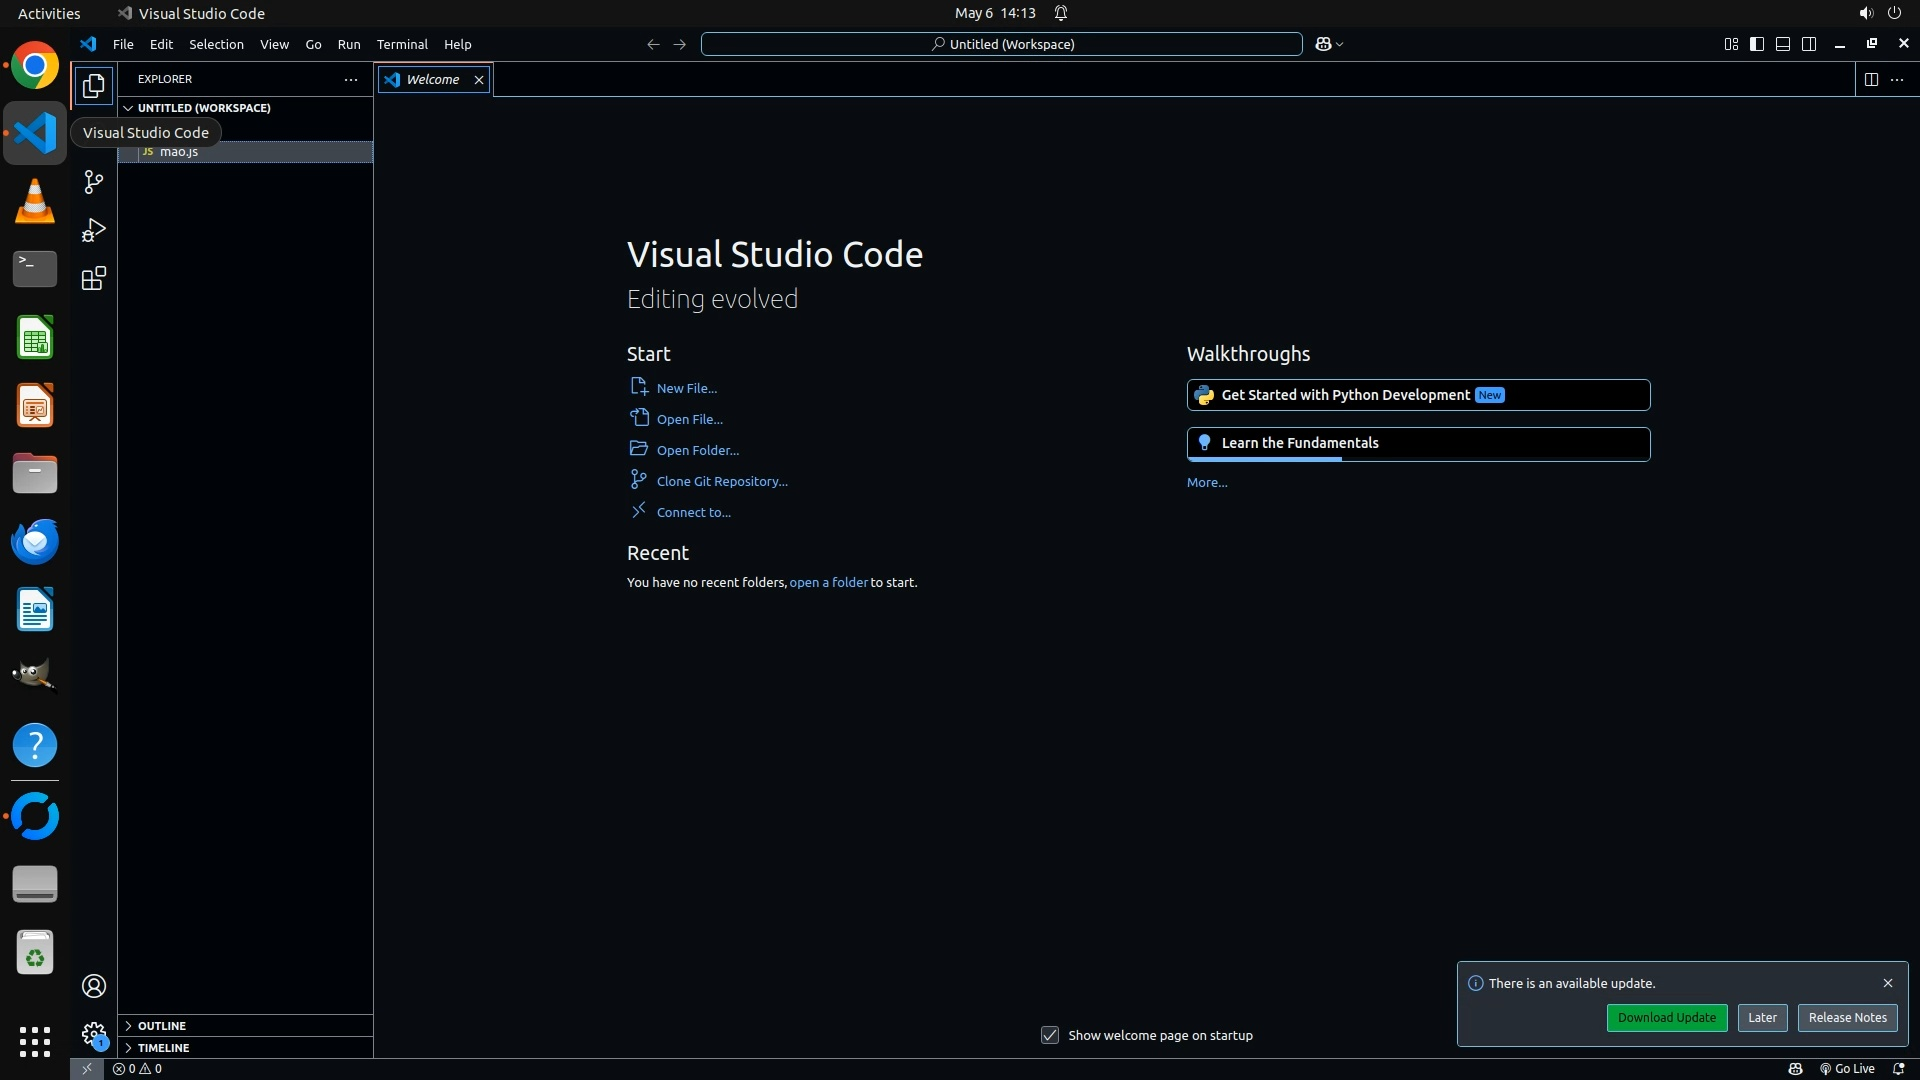
Task: Expand the Outline section
Action: coord(161,1025)
